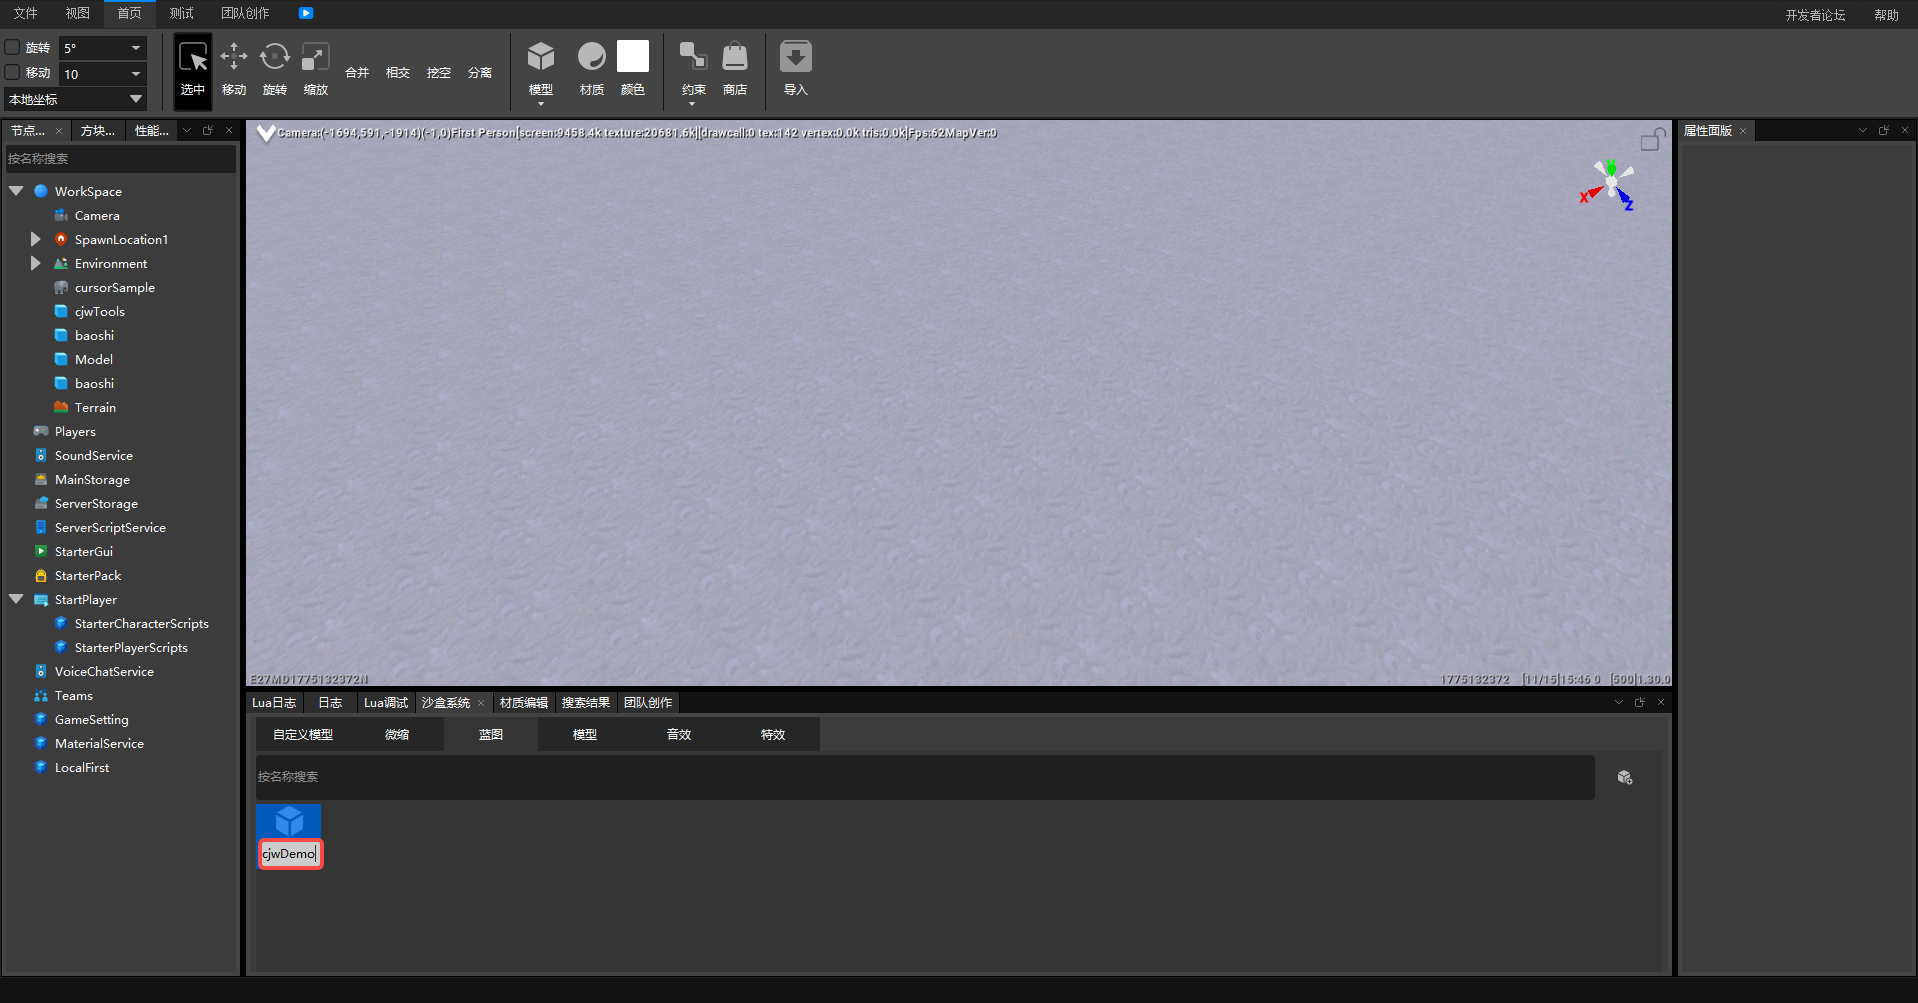The height and width of the screenshot is (1003, 1918).
Task: Open the 材质 (Material) picker icon
Action: pyautogui.click(x=592, y=57)
